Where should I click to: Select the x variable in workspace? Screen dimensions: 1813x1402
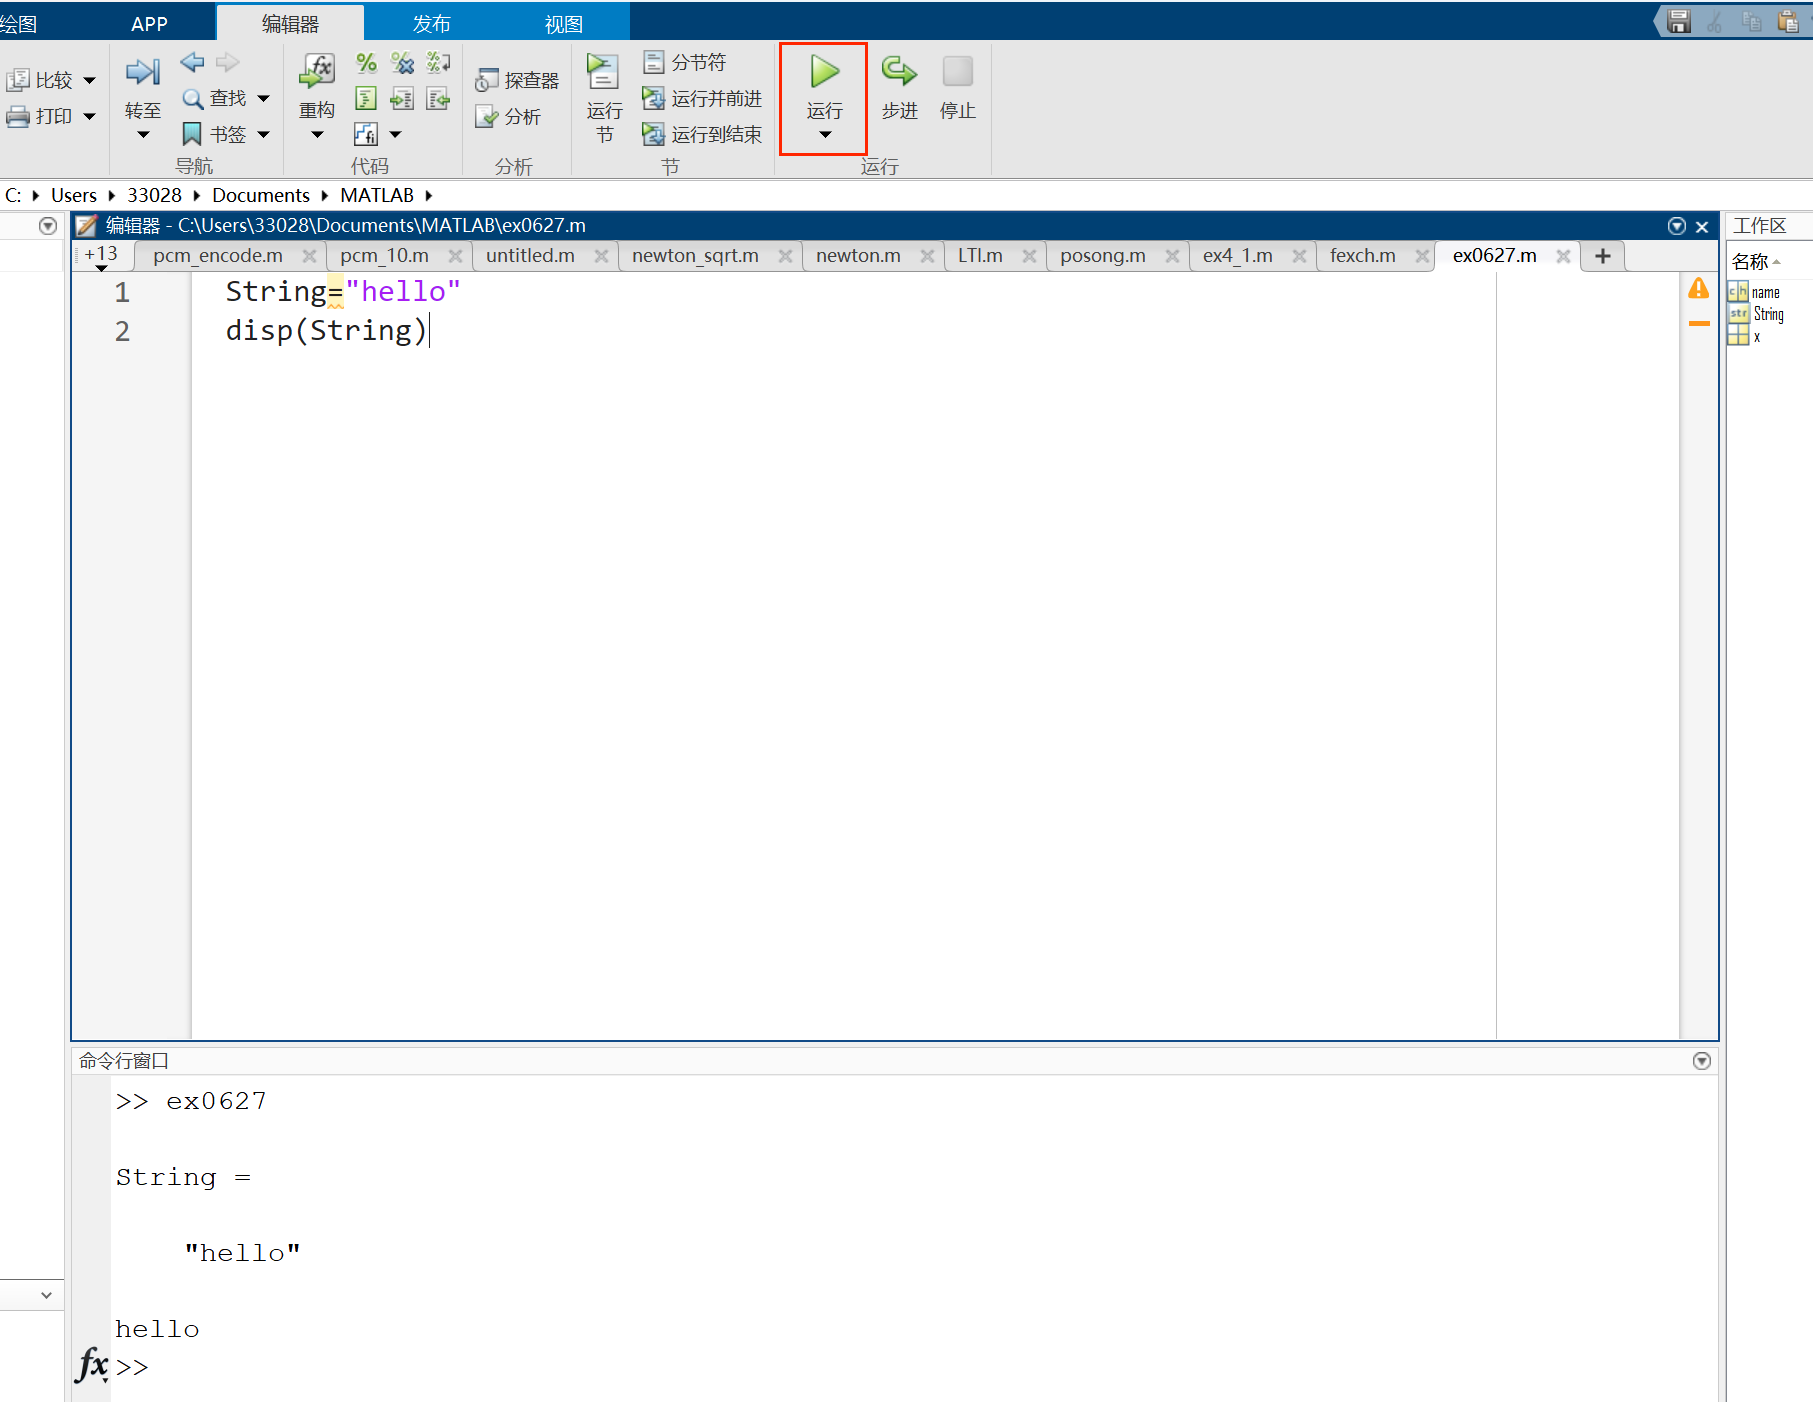pos(1757,337)
